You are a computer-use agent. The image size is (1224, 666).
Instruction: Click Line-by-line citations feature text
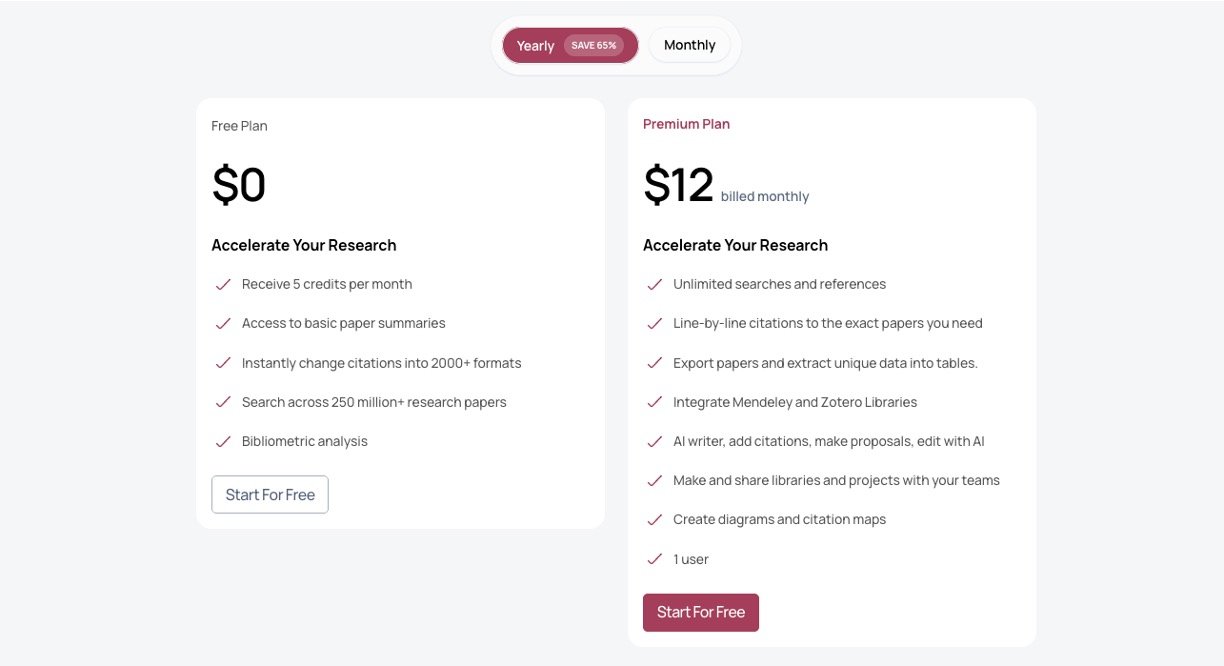point(827,323)
